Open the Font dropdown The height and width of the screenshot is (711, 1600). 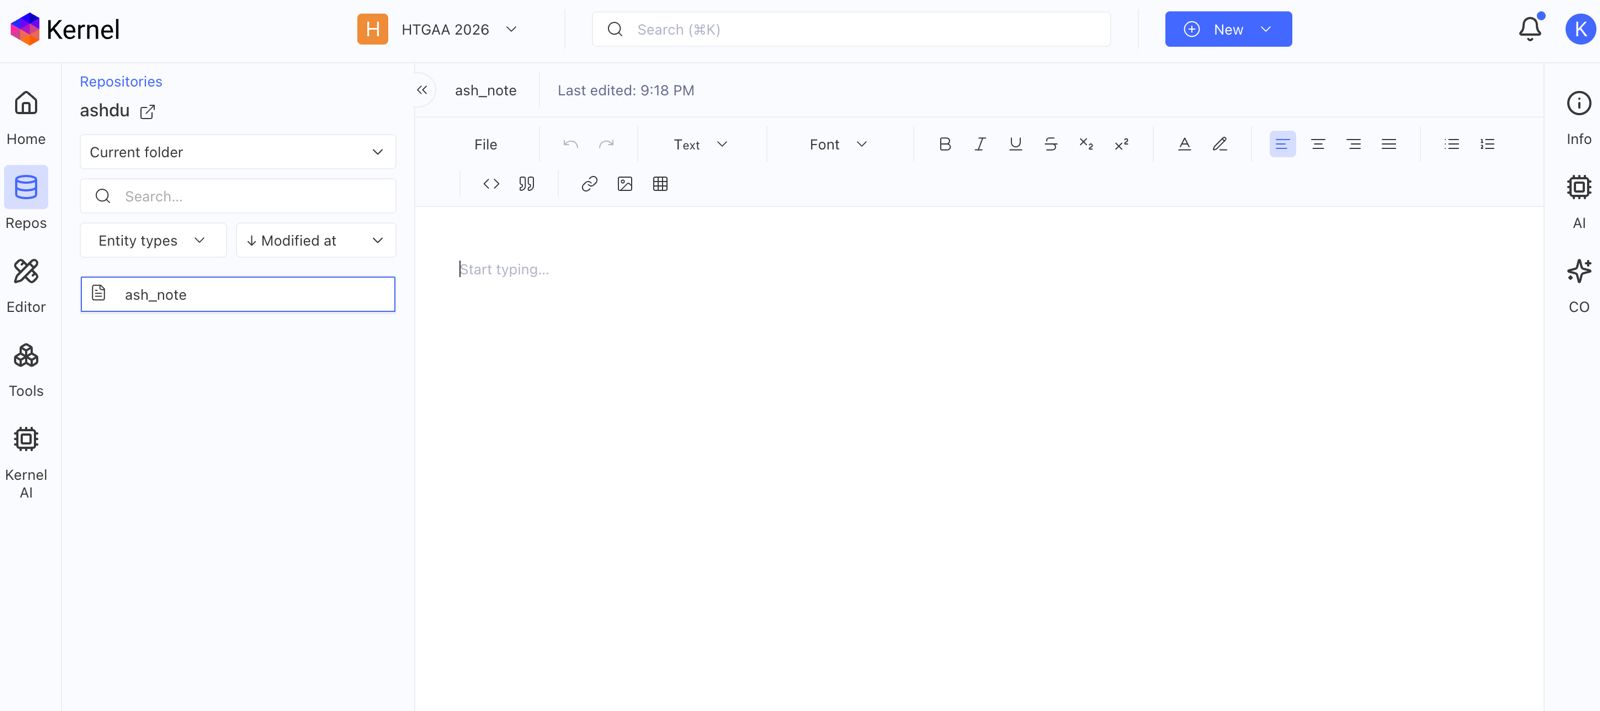point(838,144)
